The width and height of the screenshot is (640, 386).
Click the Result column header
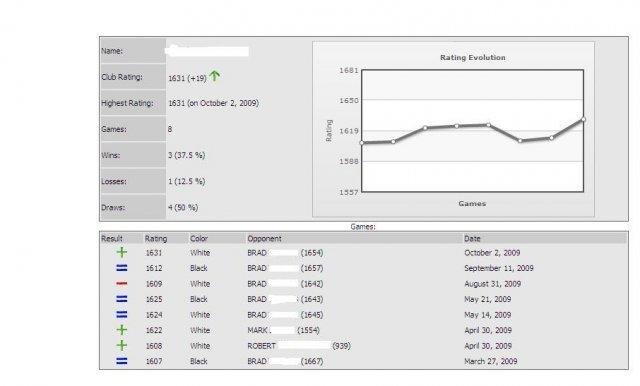click(x=112, y=238)
